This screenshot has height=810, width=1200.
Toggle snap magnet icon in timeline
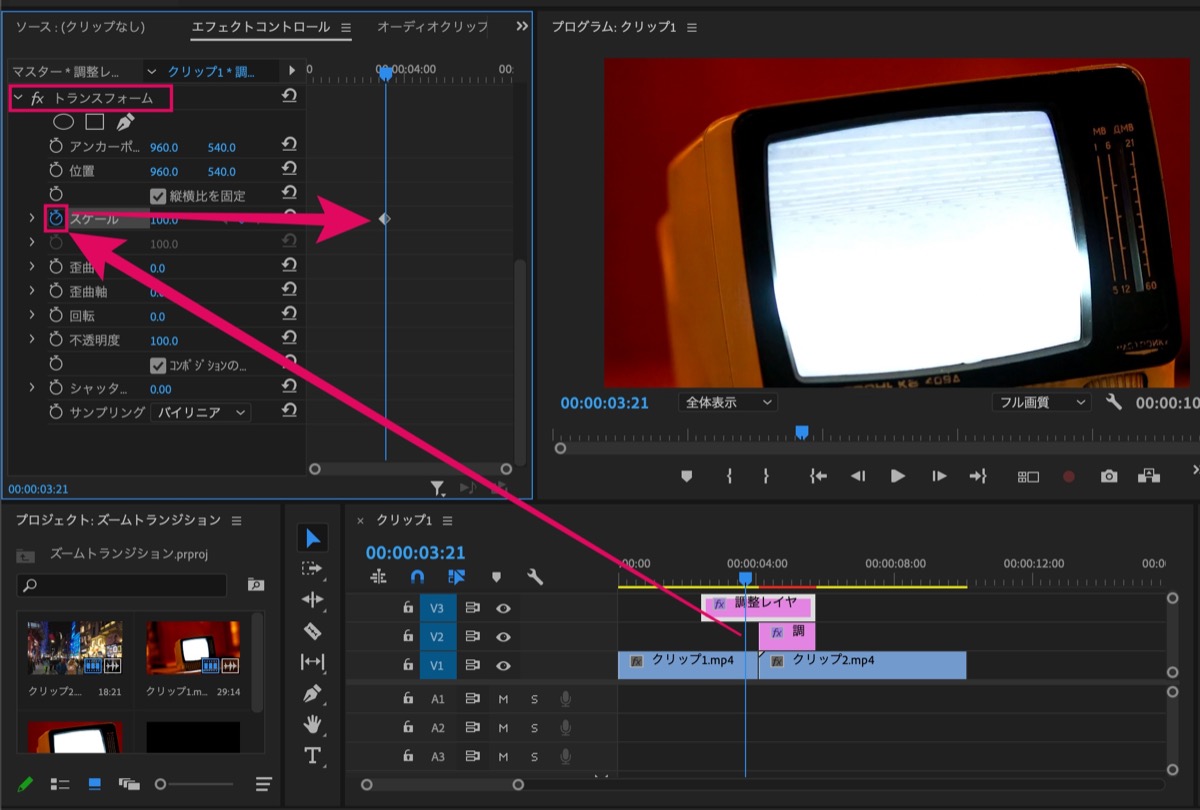coord(418,576)
